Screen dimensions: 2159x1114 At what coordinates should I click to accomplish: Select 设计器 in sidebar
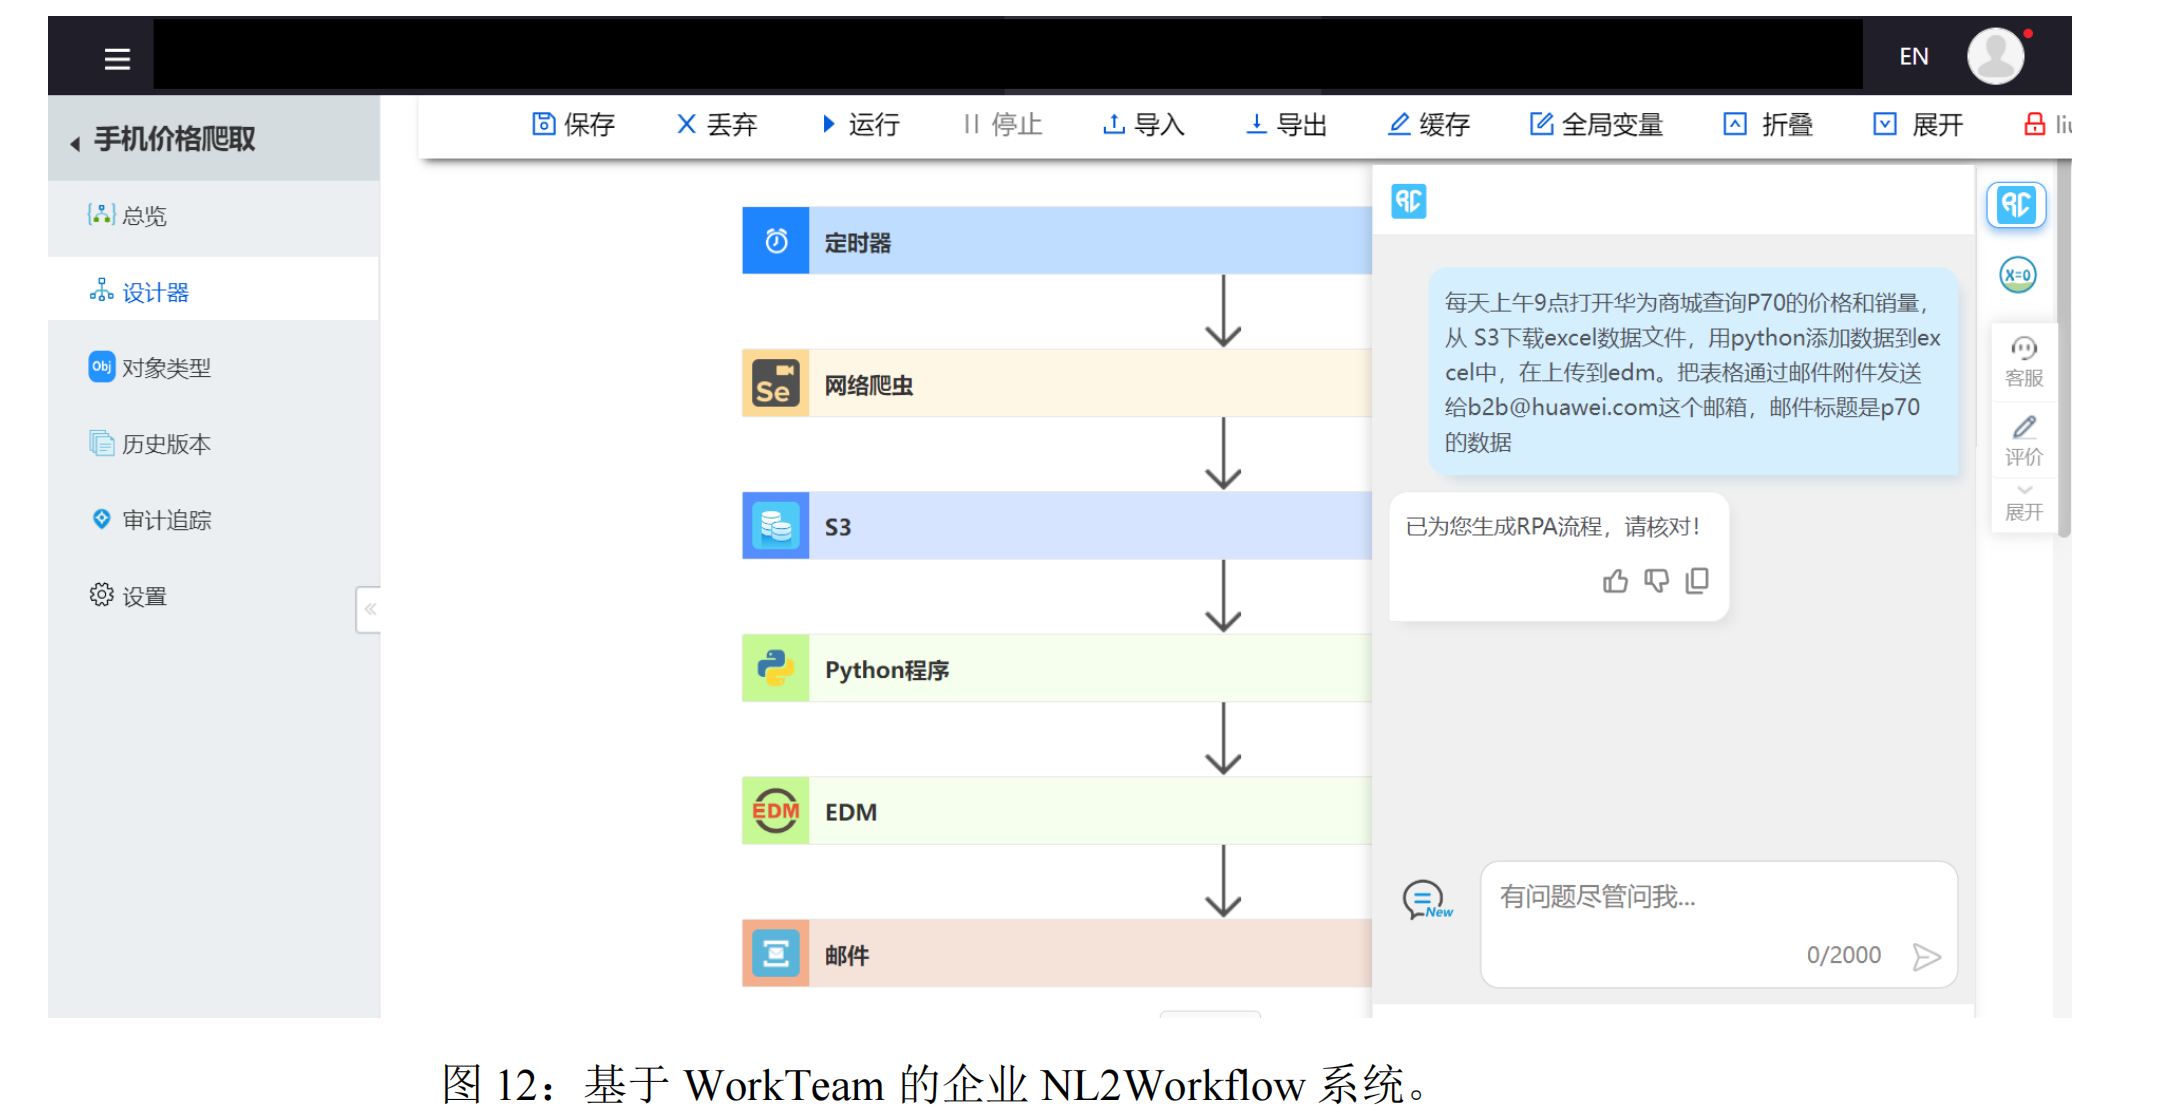139,292
